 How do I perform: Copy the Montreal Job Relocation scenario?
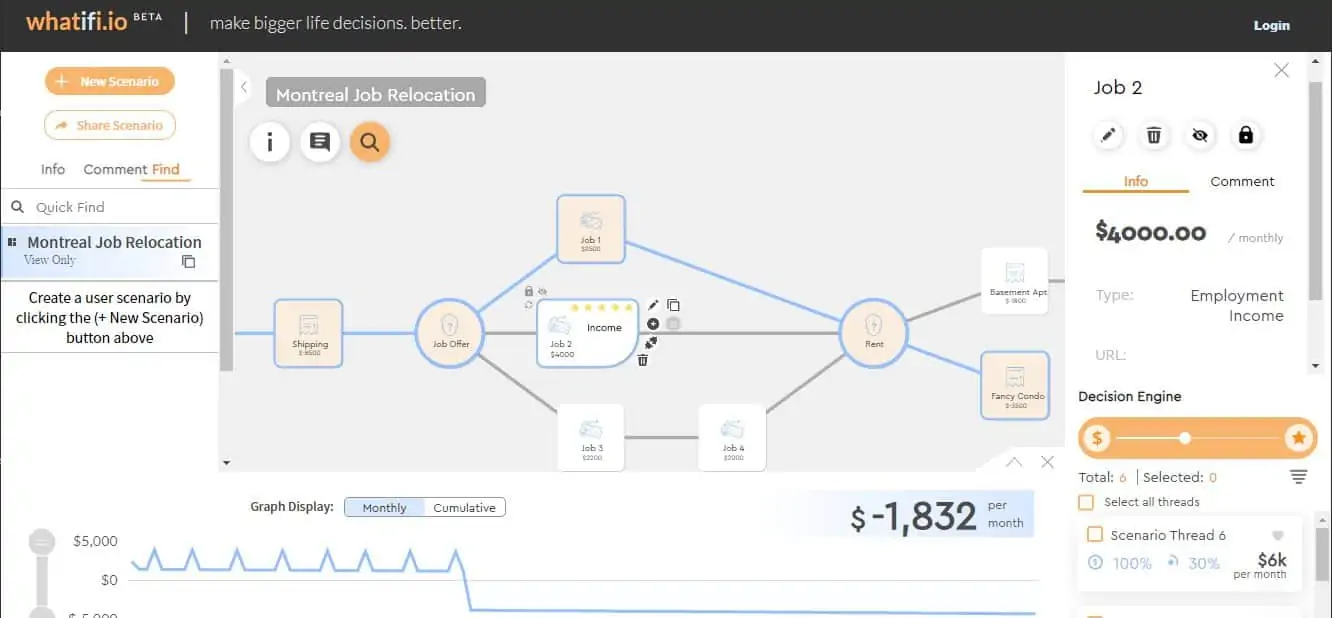tap(188, 262)
